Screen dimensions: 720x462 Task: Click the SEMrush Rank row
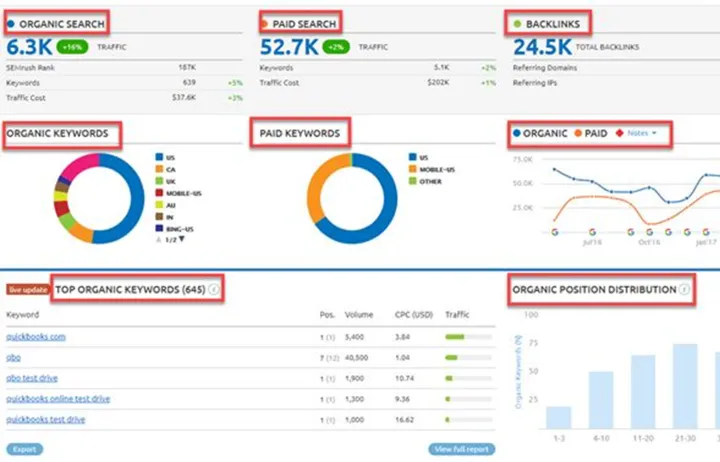124,68
